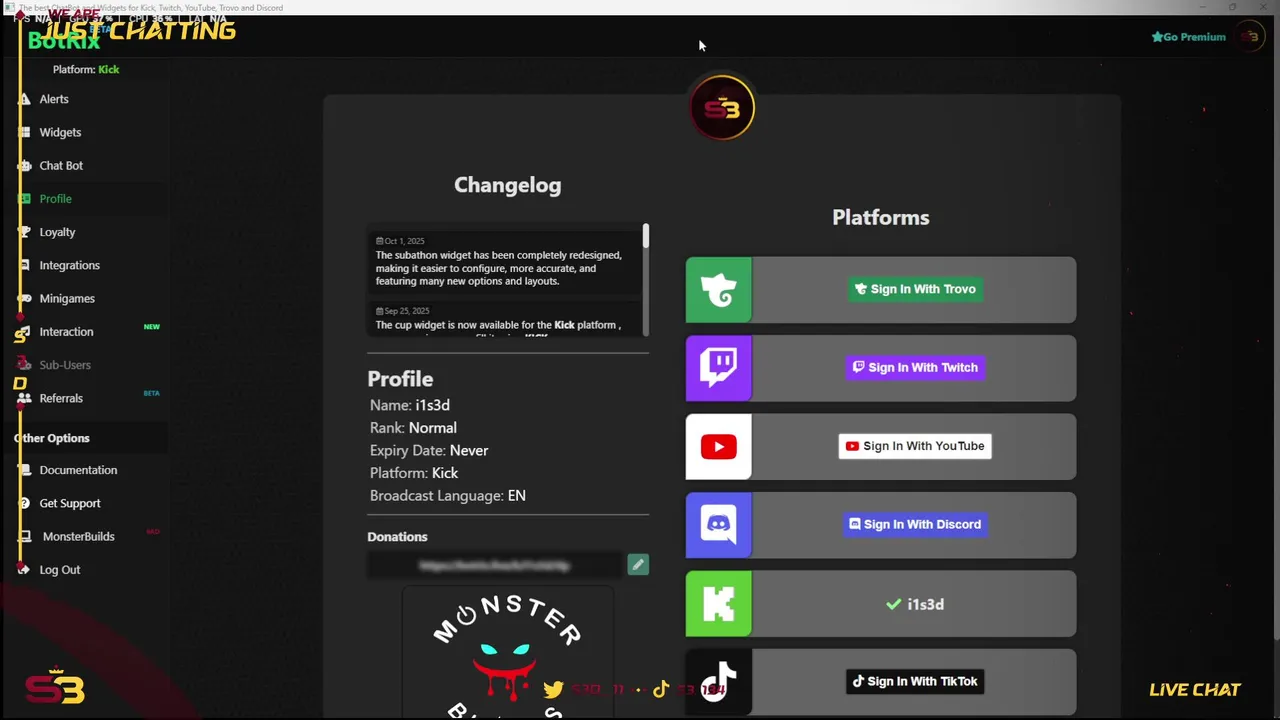
Task: Click the TikTok logo tile
Action: (x=718, y=682)
